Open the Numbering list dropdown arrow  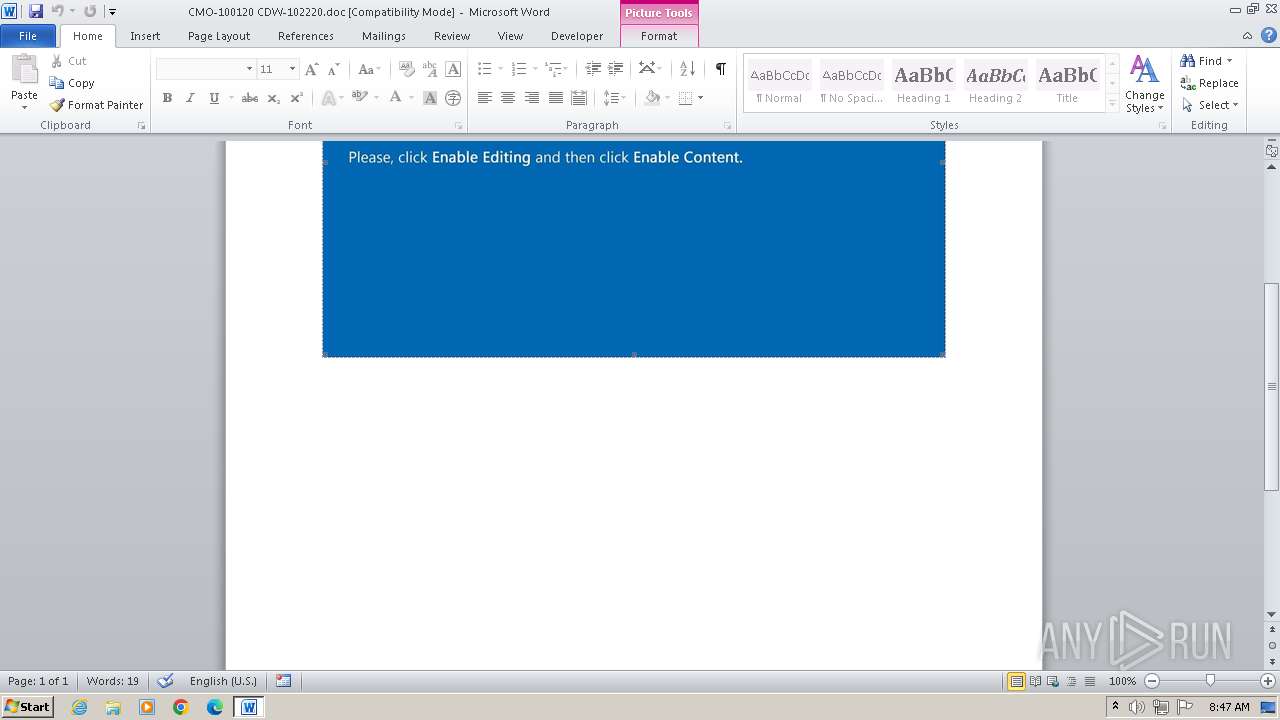534,69
